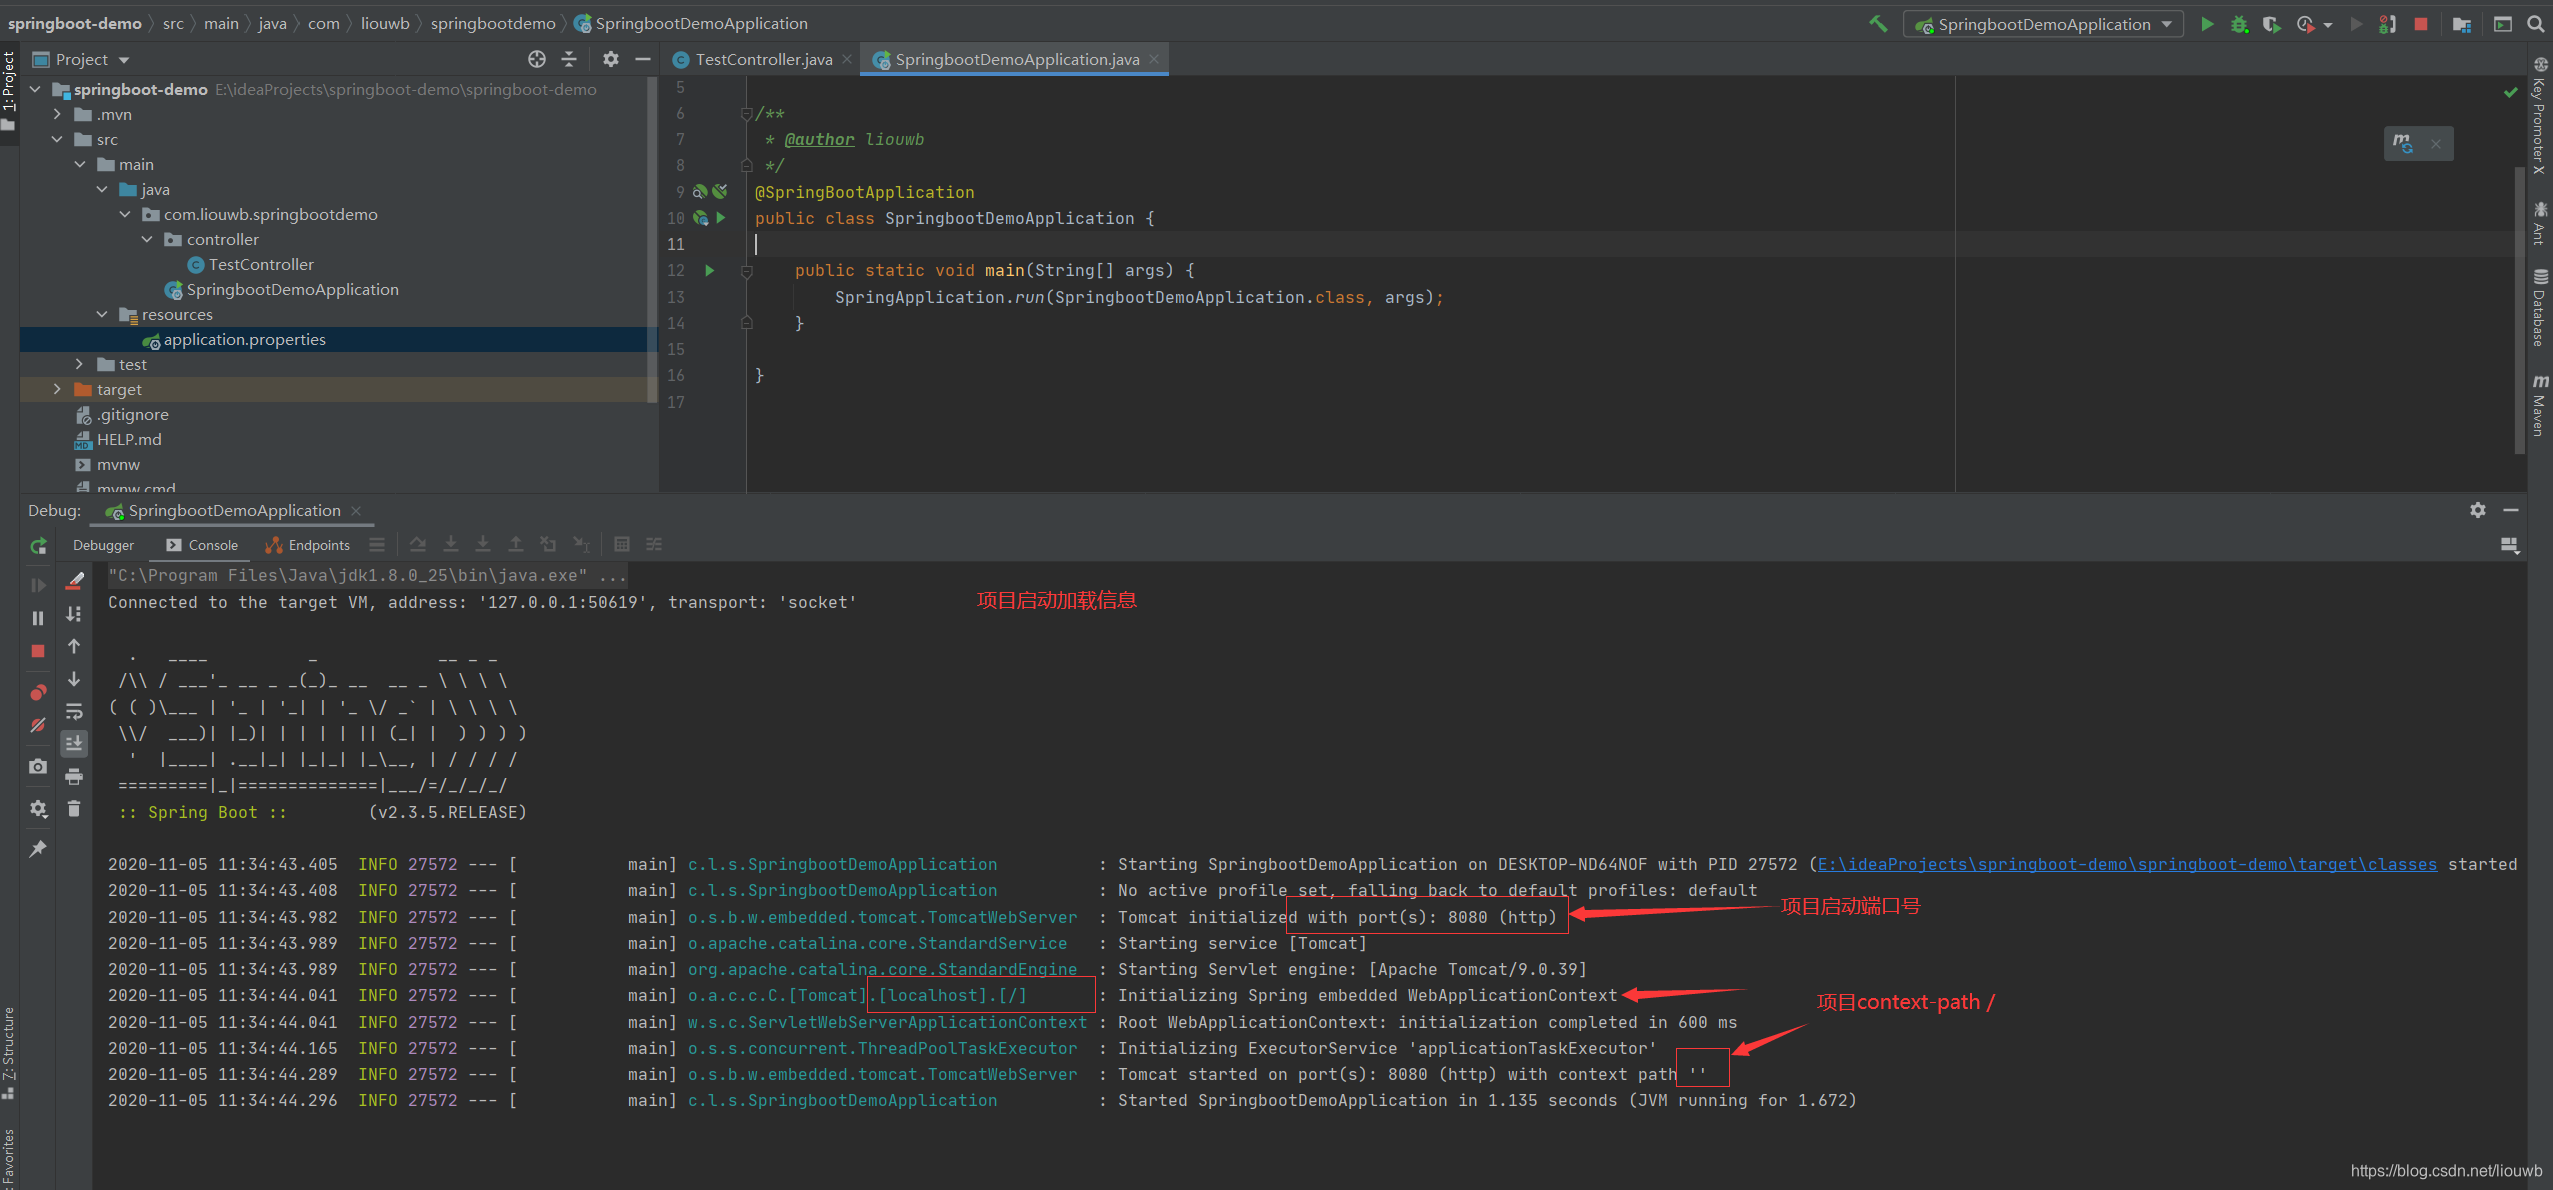Select the SpringbootDemoApplication tab in the Debug panel
Viewport: 2553px width, 1190px height.
[234, 510]
